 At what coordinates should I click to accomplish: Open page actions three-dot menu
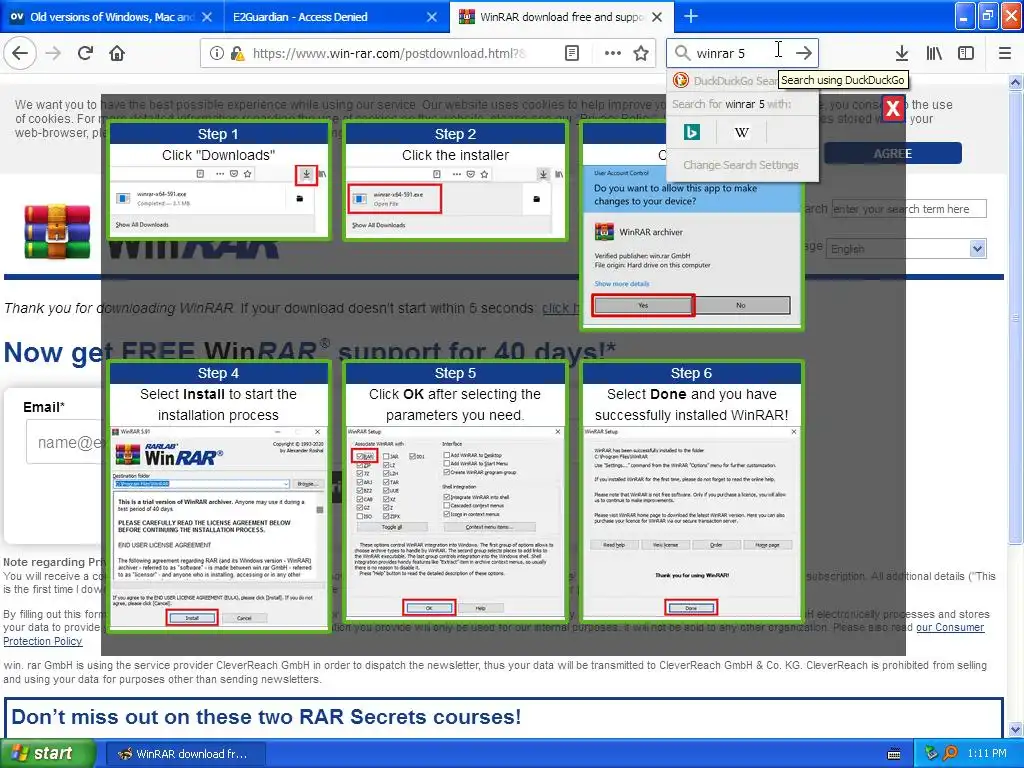(x=613, y=53)
